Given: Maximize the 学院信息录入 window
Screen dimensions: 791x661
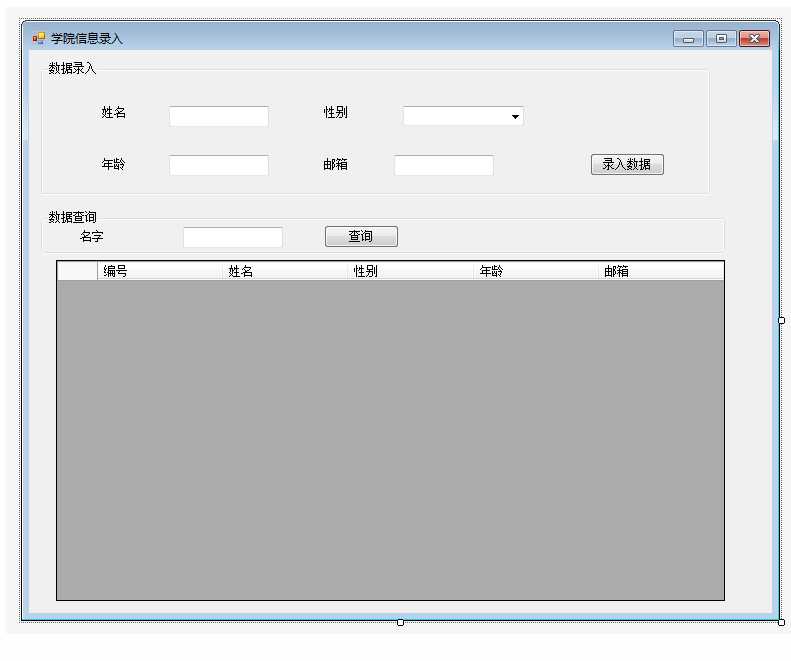Looking at the screenshot, I should tap(721, 39).
